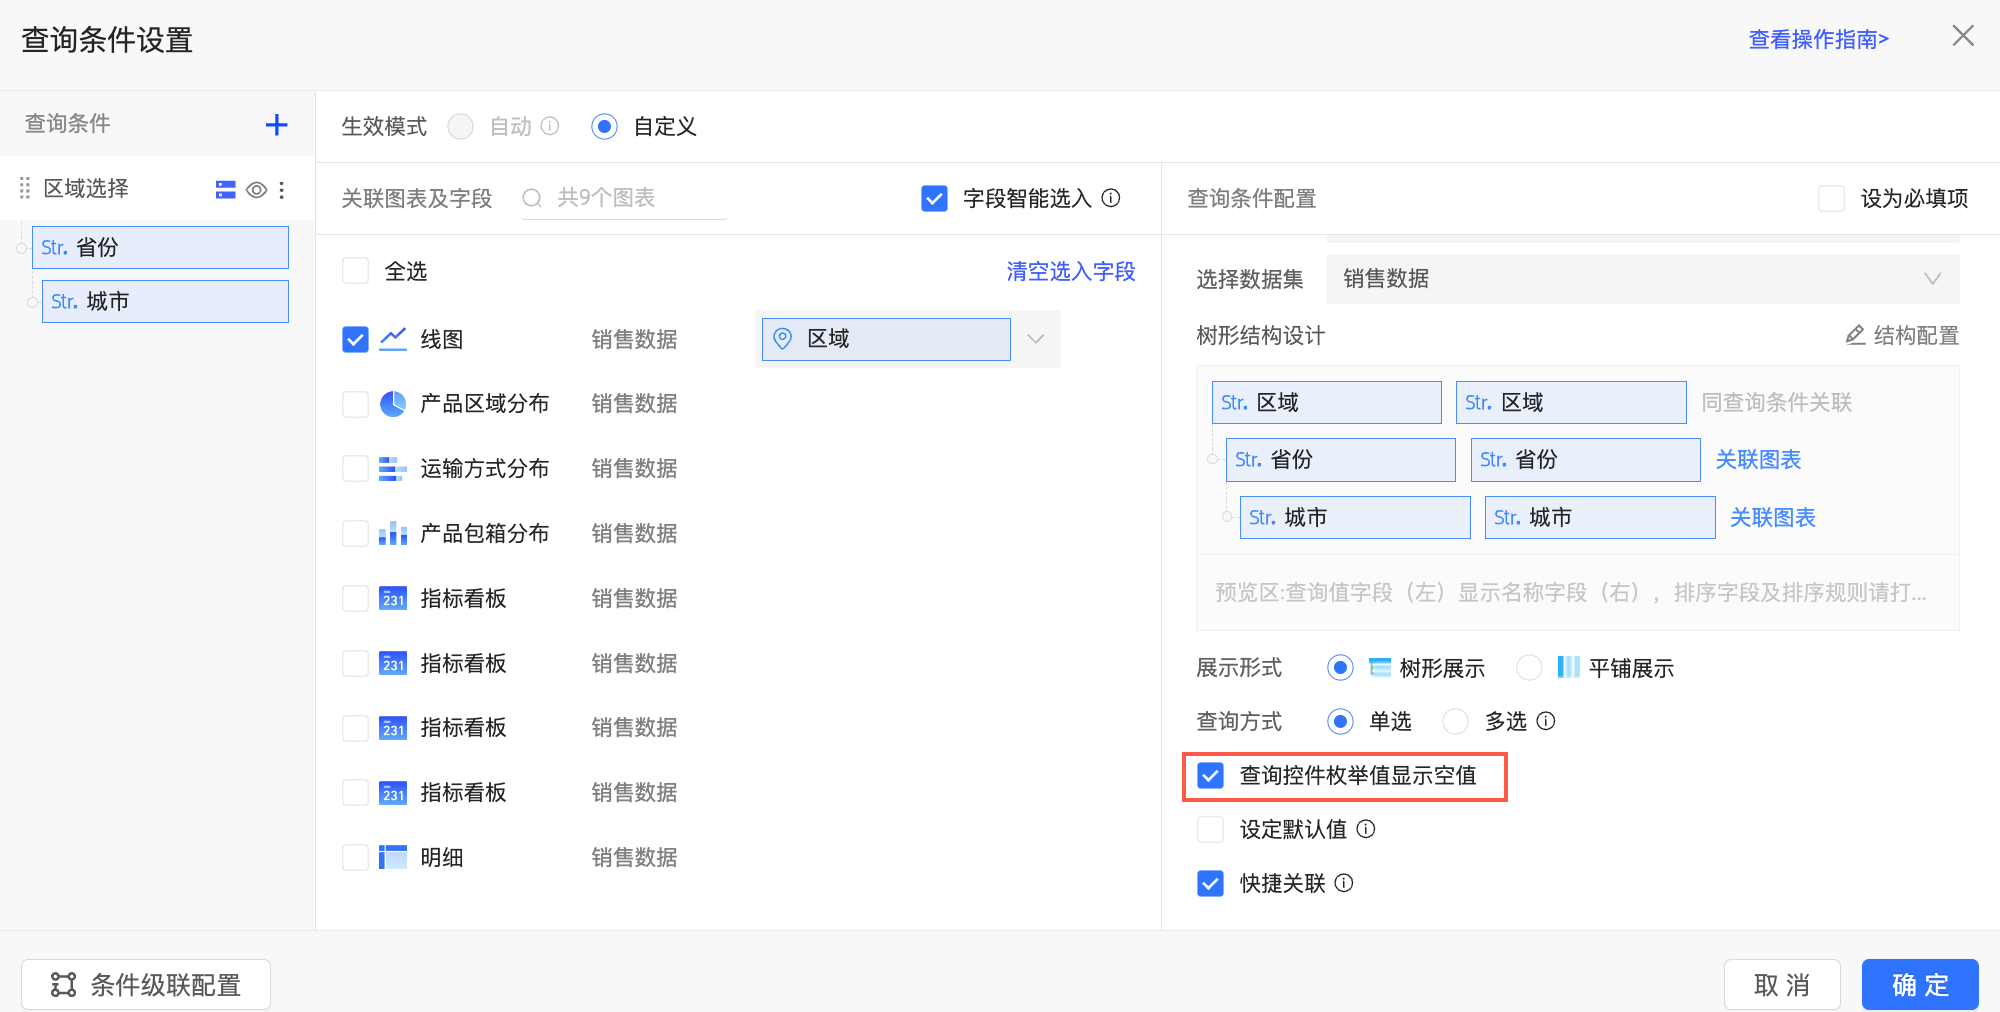Screen dimensions: 2000x1012
Task: Click cascade icon on 条件级联配置 button
Action: tap(64, 985)
